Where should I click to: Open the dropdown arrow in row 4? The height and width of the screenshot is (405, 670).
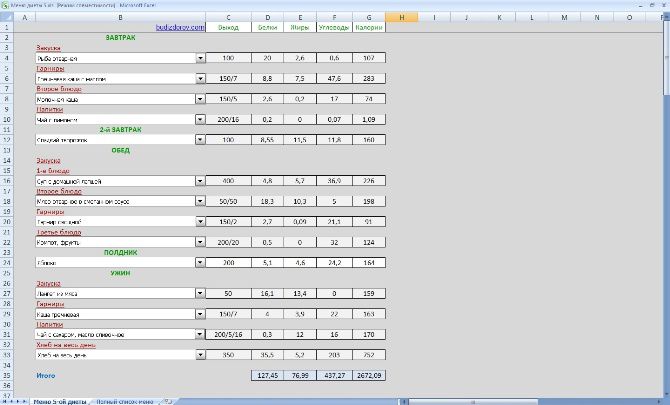click(x=199, y=57)
